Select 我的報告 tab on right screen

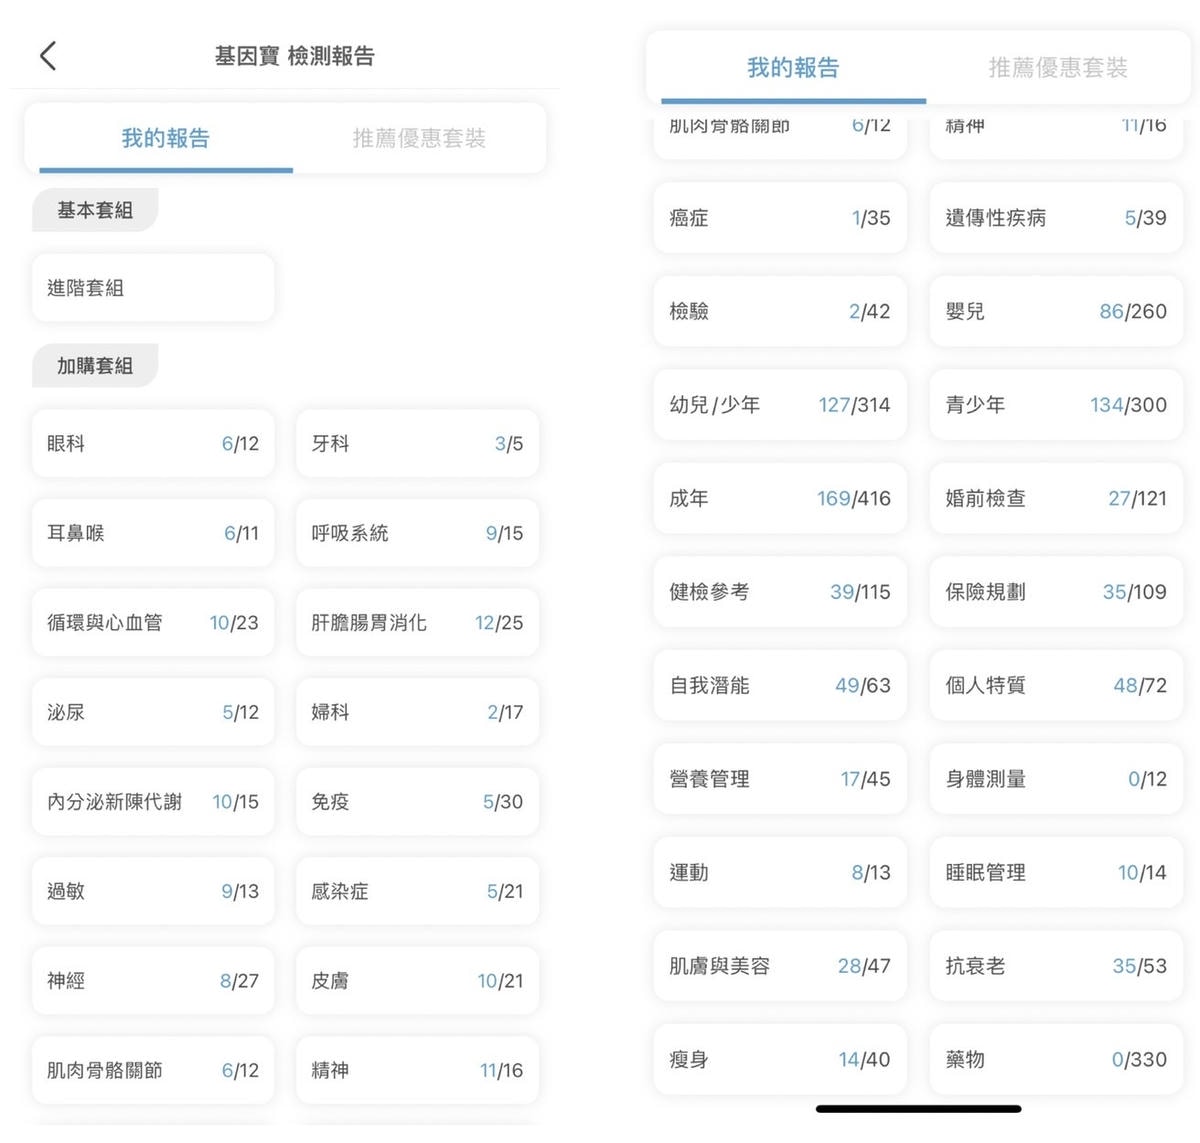pos(793,68)
